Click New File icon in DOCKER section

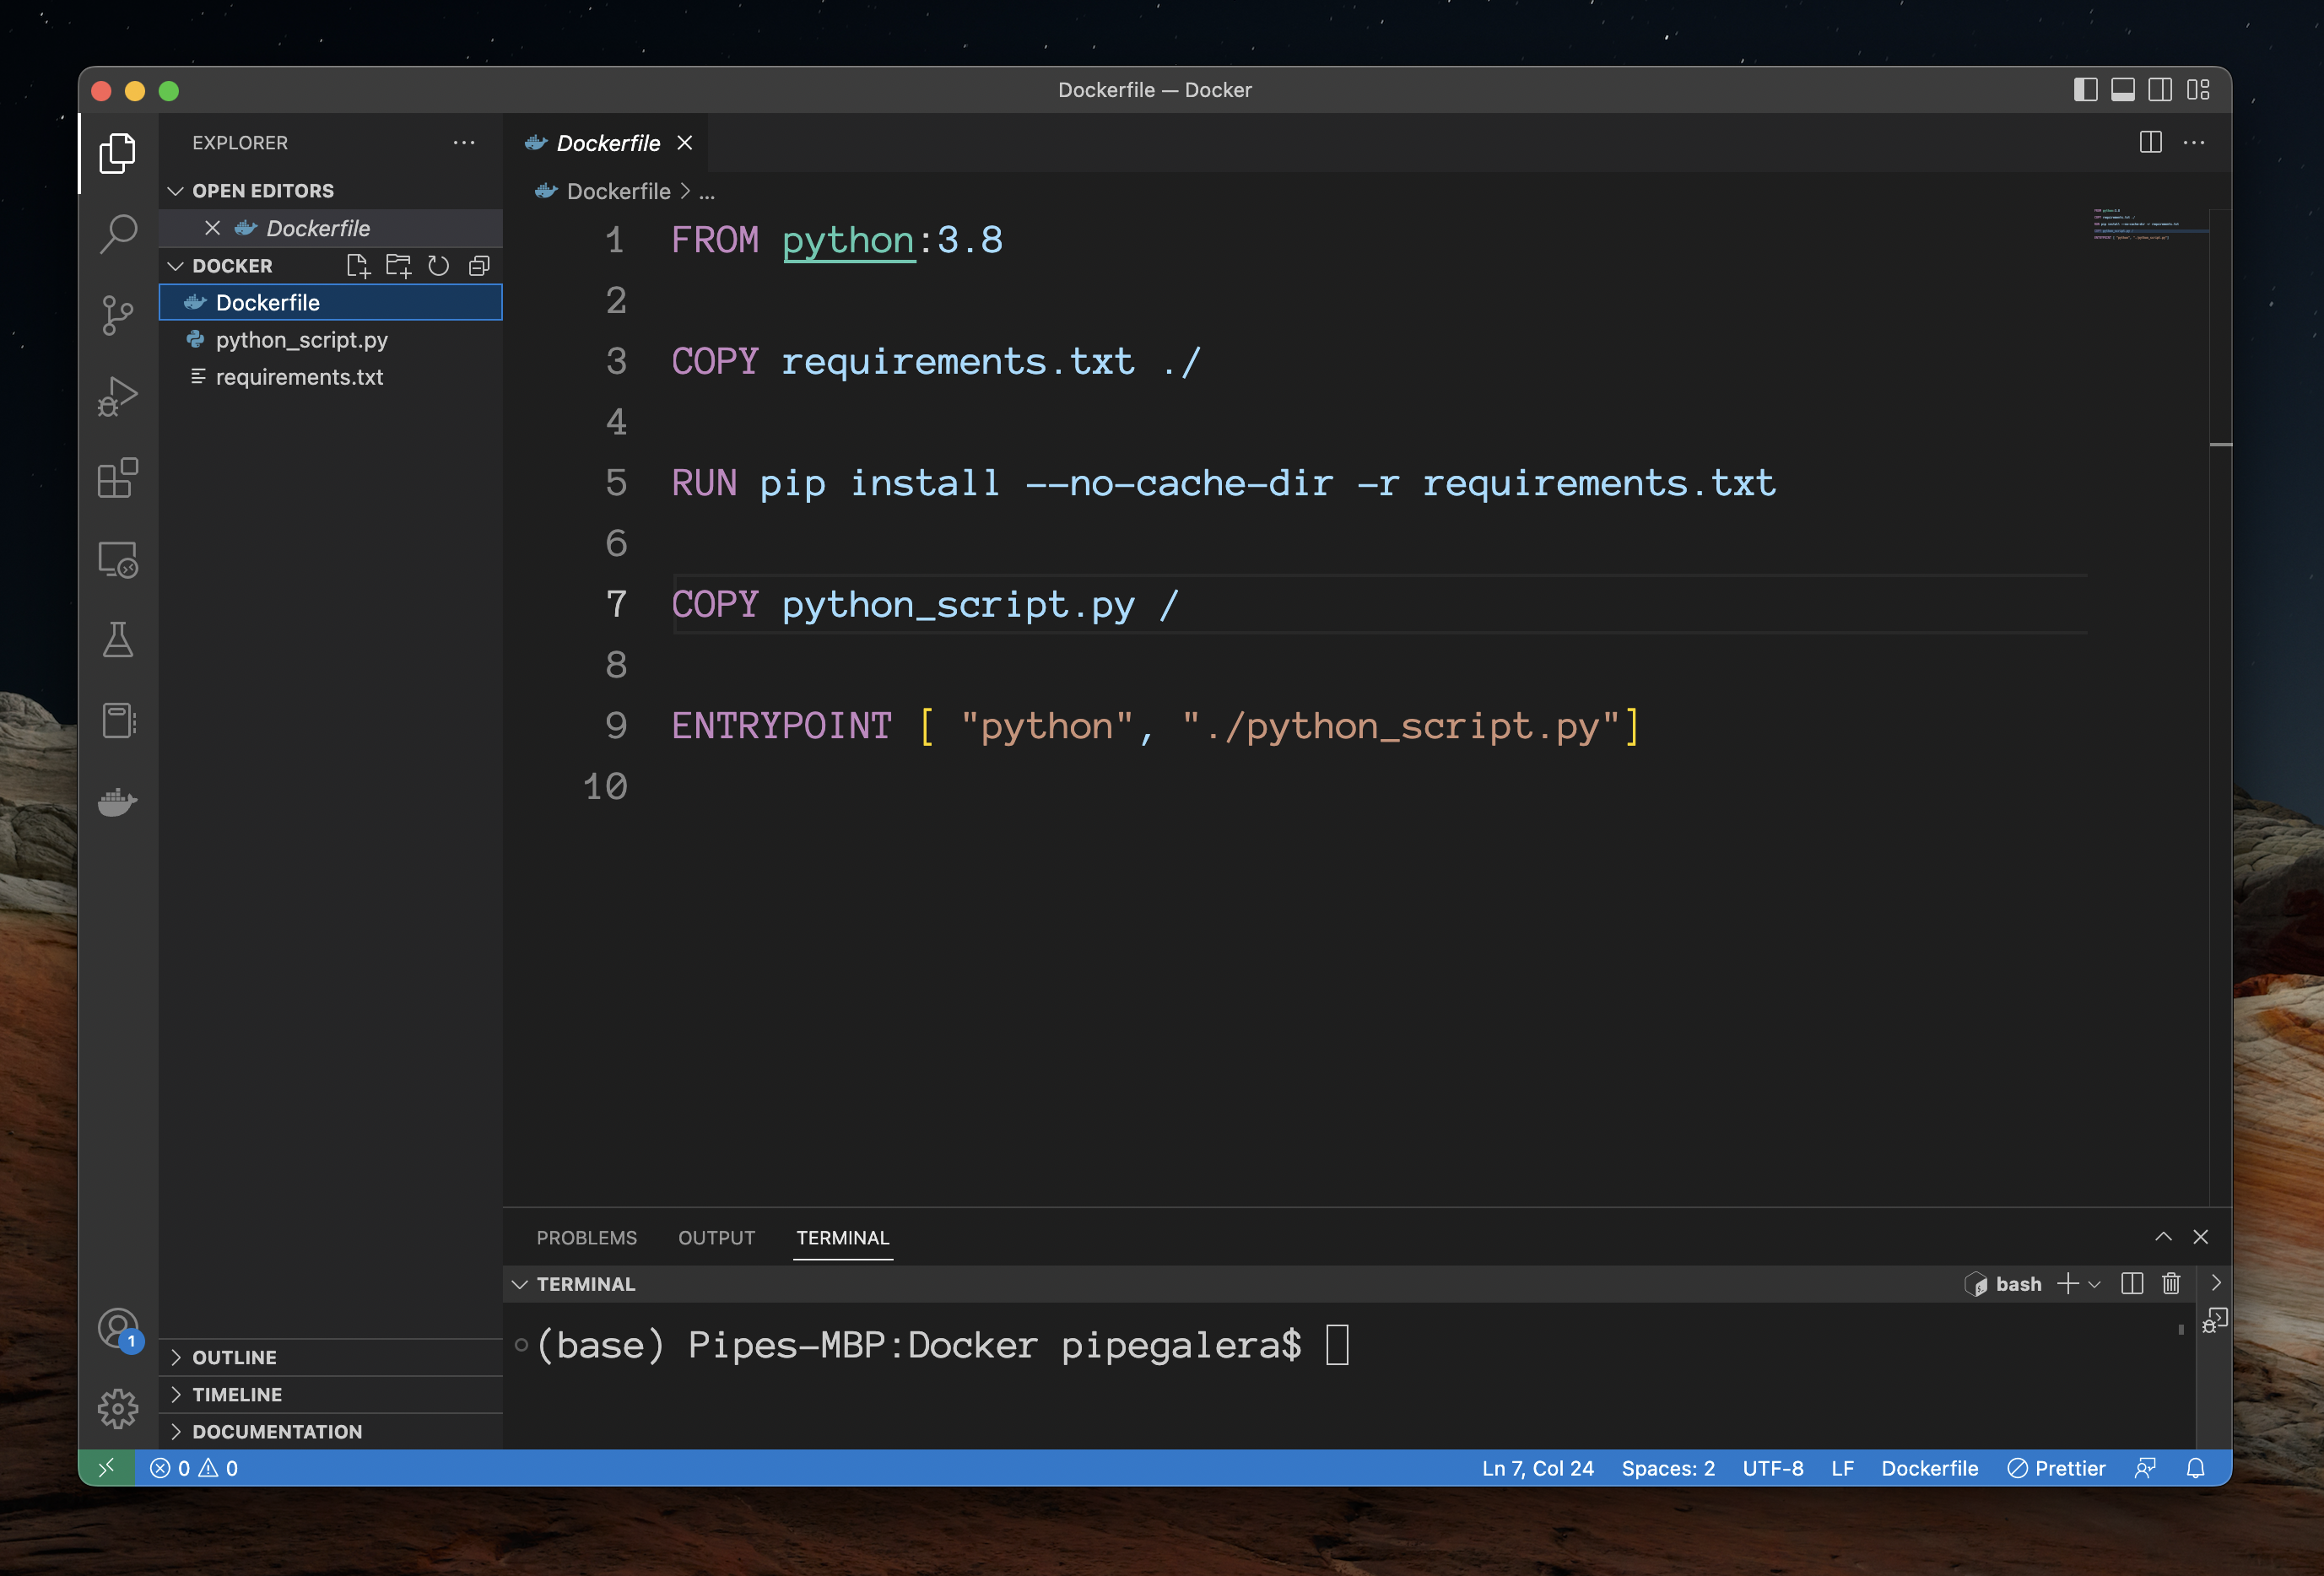coord(357,266)
